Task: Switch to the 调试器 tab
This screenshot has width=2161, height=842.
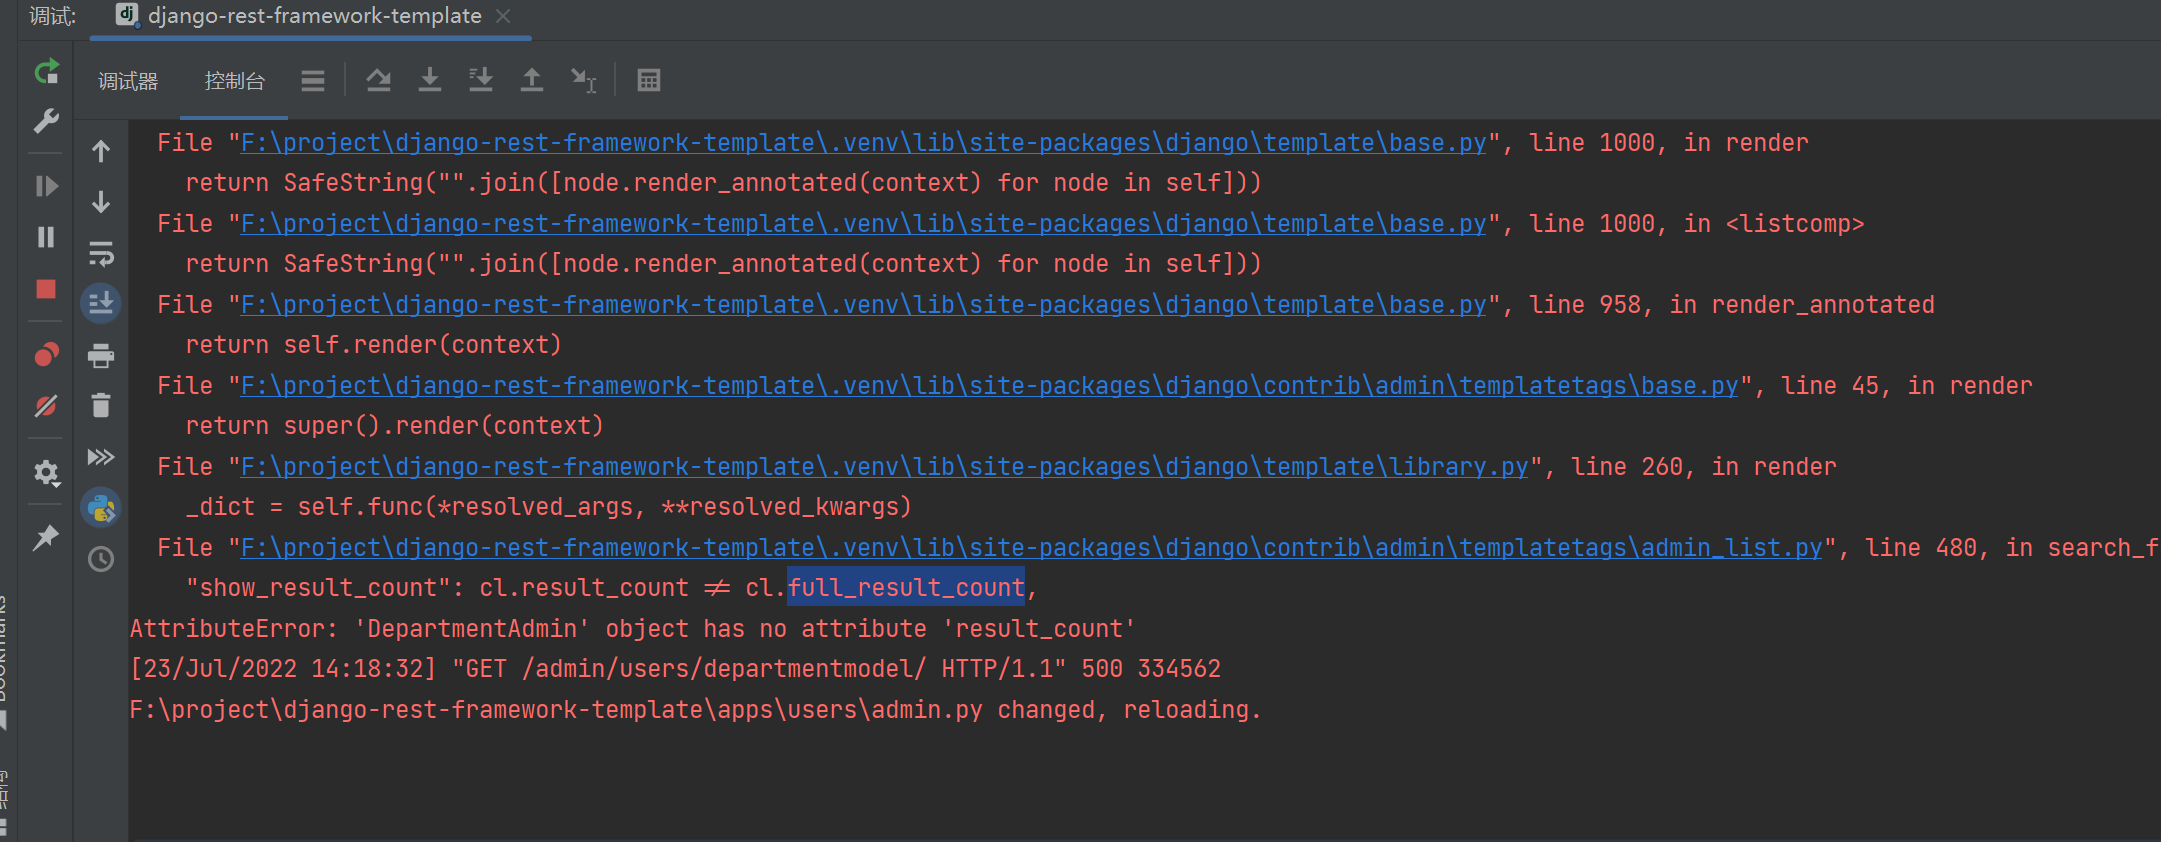Action: click(x=128, y=81)
